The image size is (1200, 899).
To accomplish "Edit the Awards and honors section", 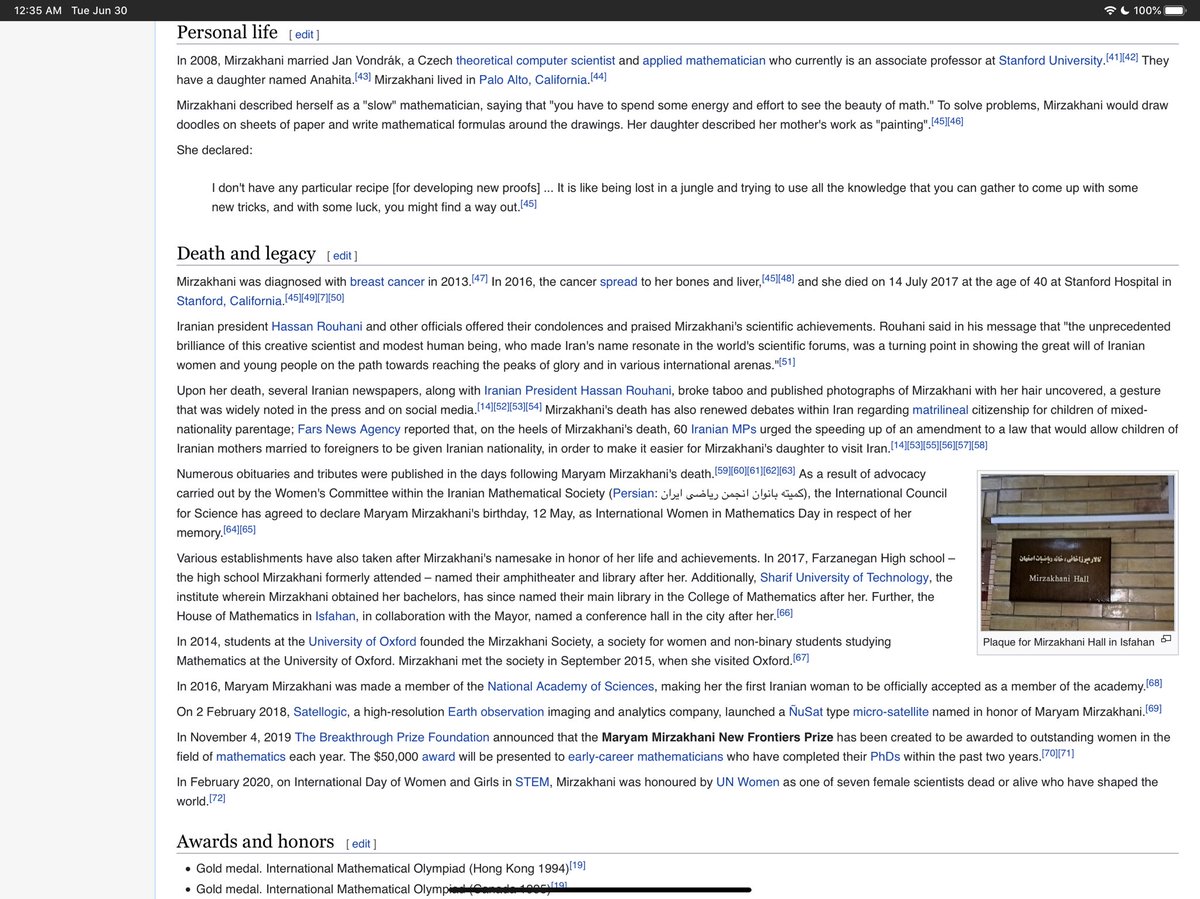I will click(361, 844).
